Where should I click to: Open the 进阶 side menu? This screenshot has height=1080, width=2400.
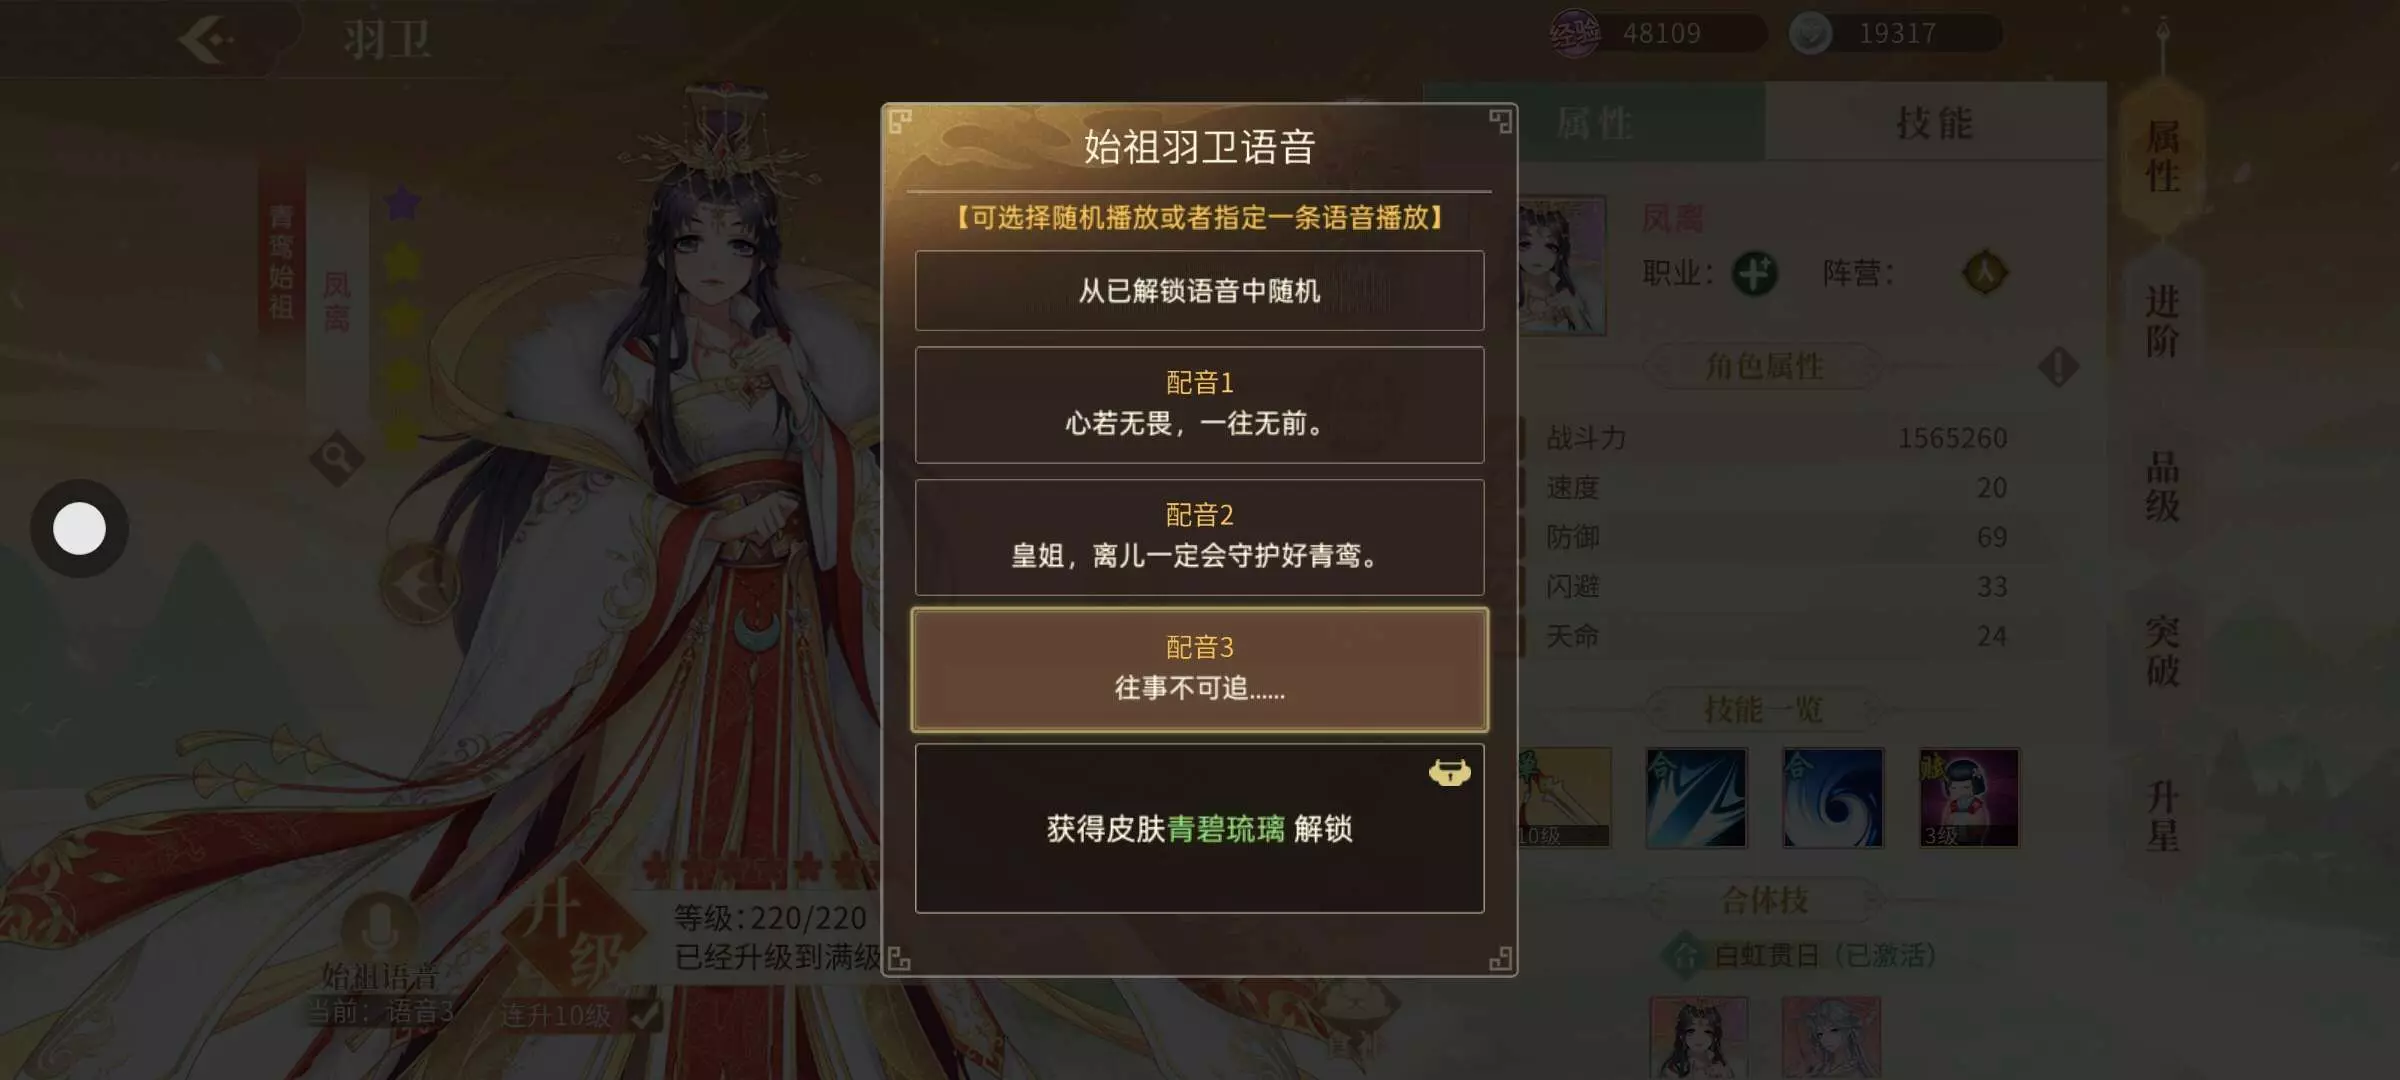click(2162, 321)
